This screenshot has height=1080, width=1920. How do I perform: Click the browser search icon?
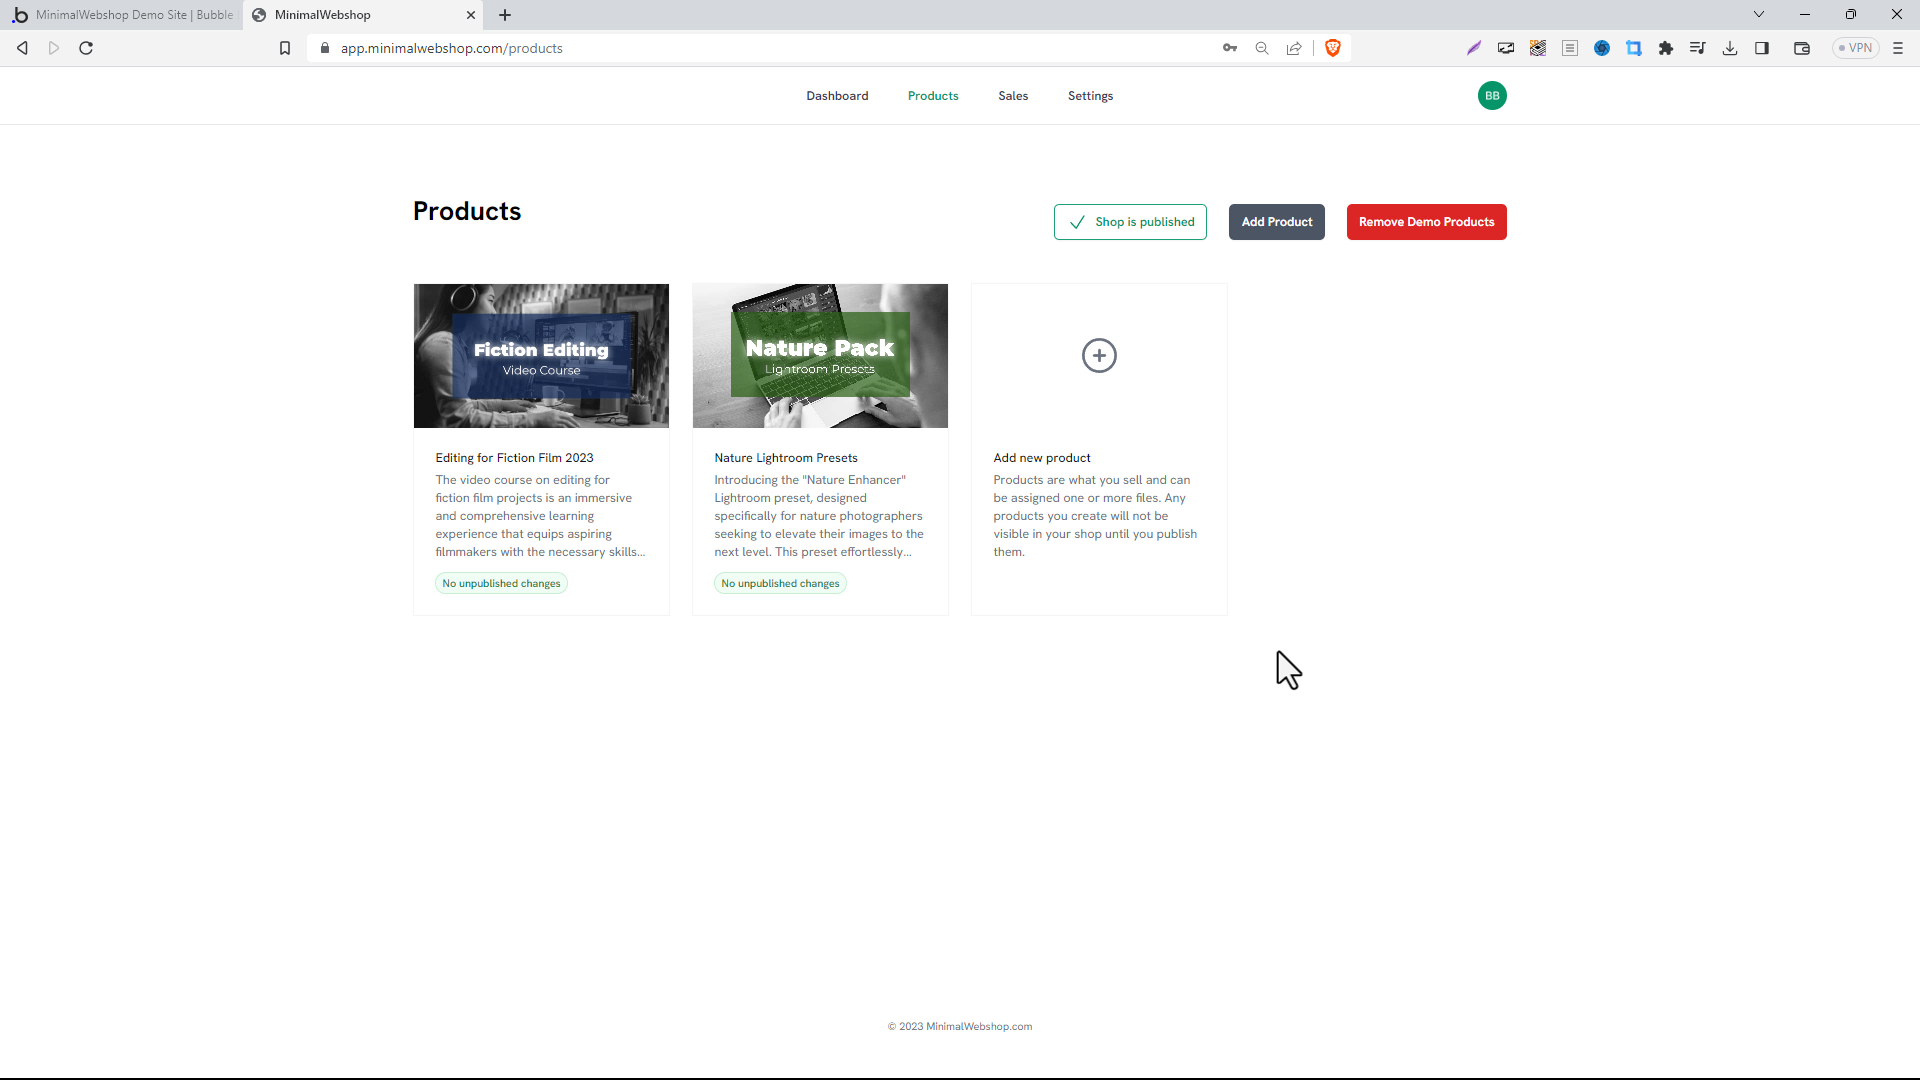[x=1262, y=49]
